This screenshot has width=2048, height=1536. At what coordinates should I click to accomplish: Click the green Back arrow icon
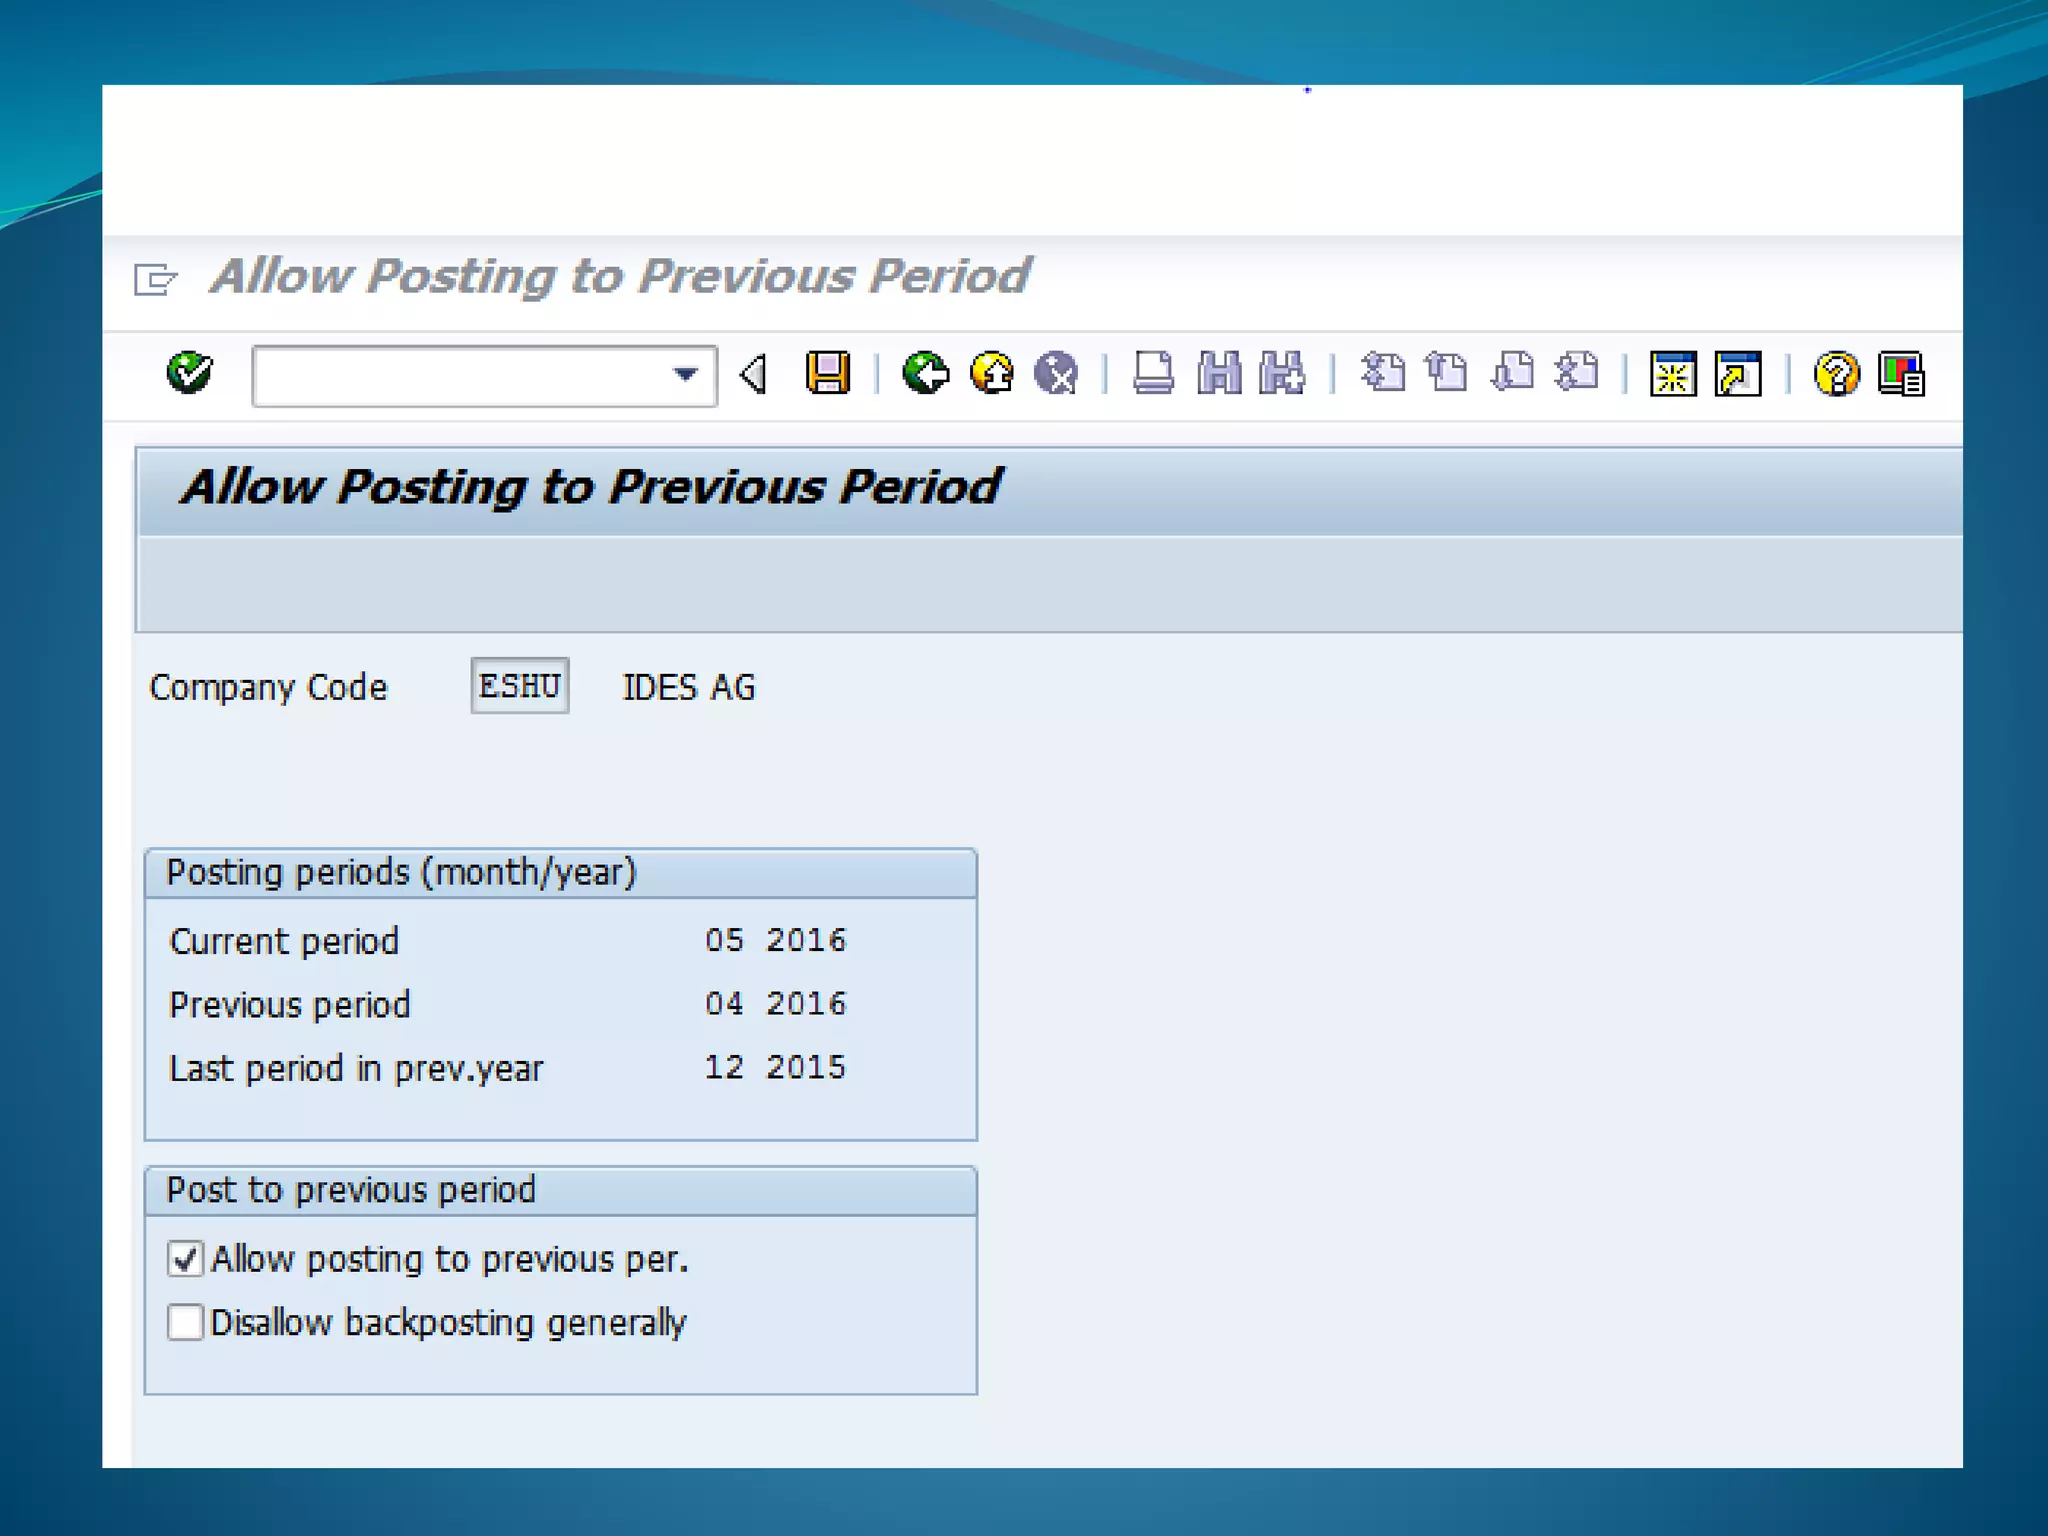click(x=925, y=374)
